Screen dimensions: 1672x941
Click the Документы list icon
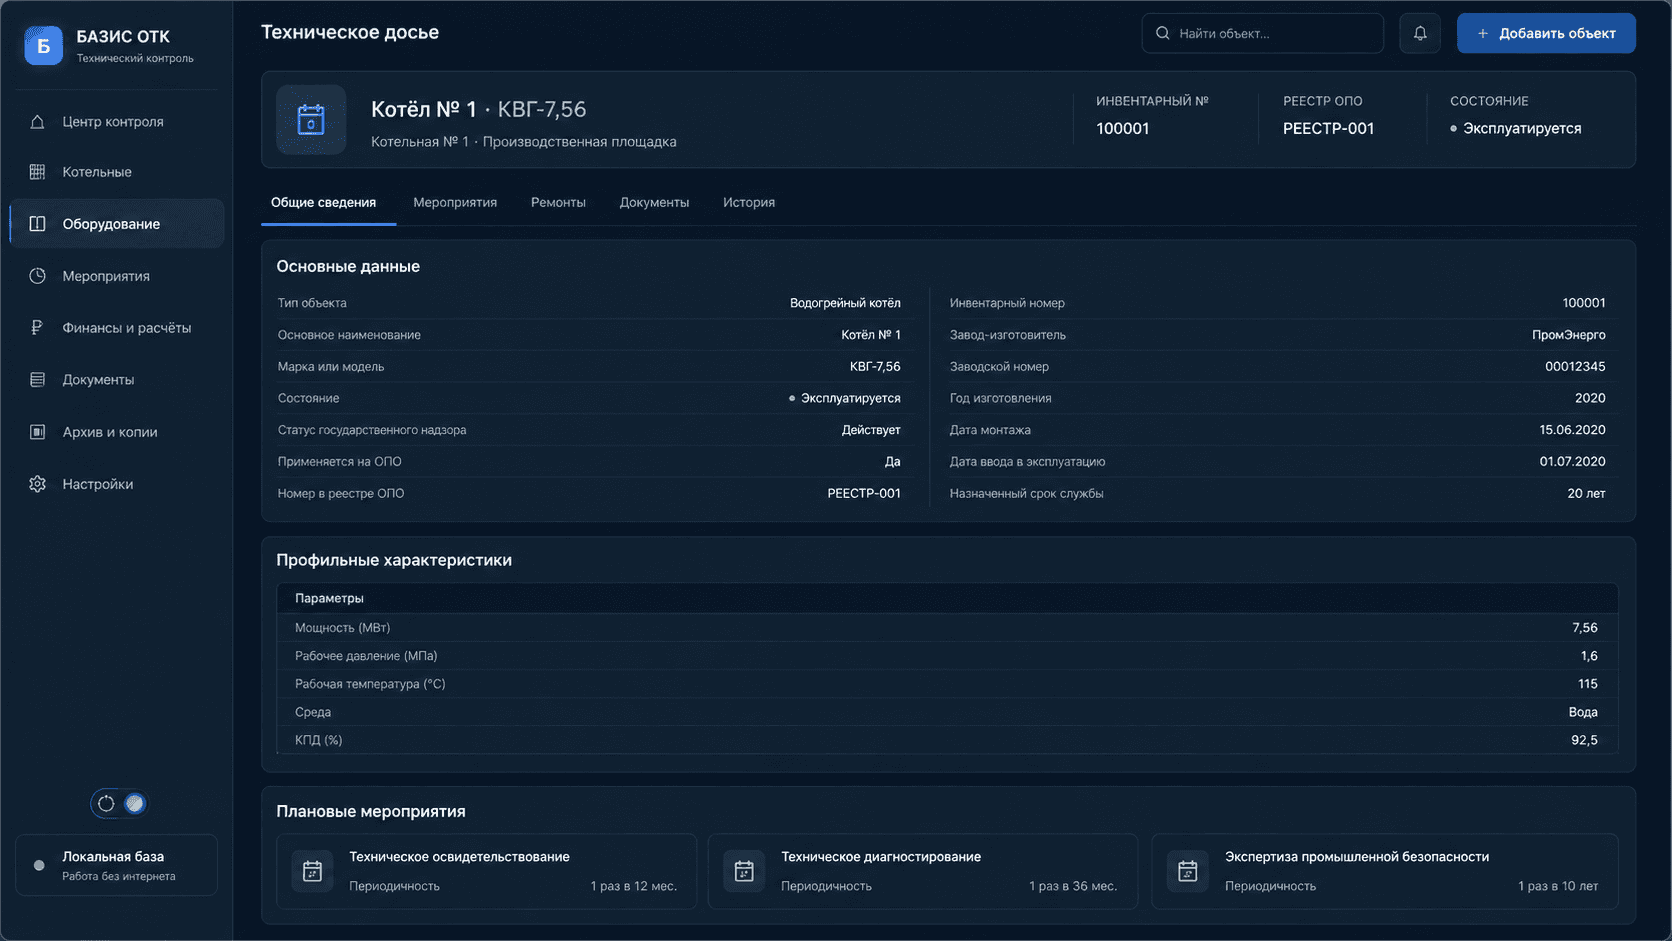pyautogui.click(x=37, y=380)
